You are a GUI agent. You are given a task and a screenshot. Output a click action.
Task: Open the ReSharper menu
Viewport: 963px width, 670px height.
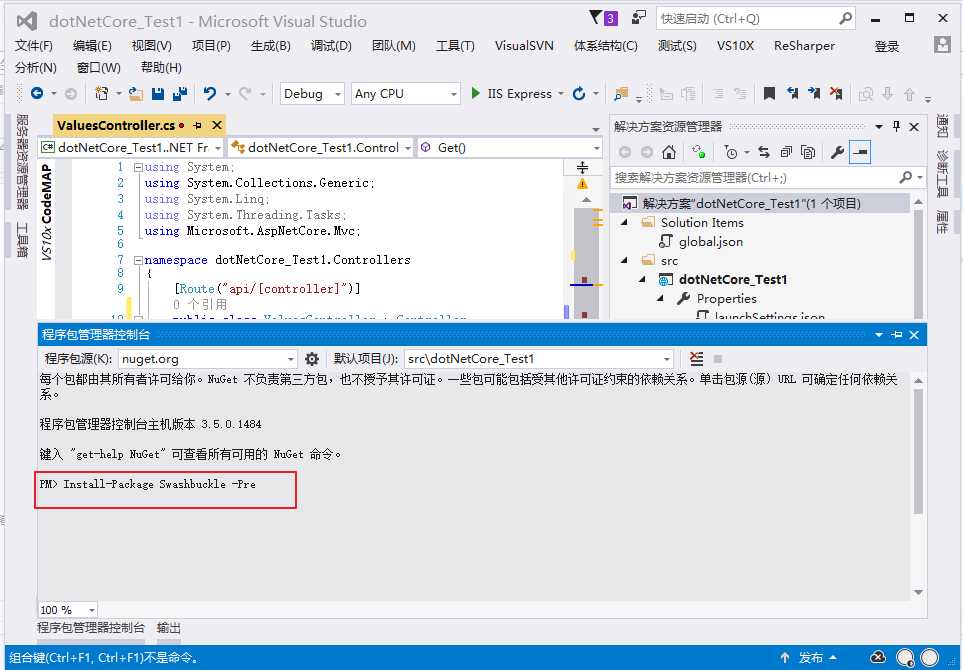[x=805, y=45]
